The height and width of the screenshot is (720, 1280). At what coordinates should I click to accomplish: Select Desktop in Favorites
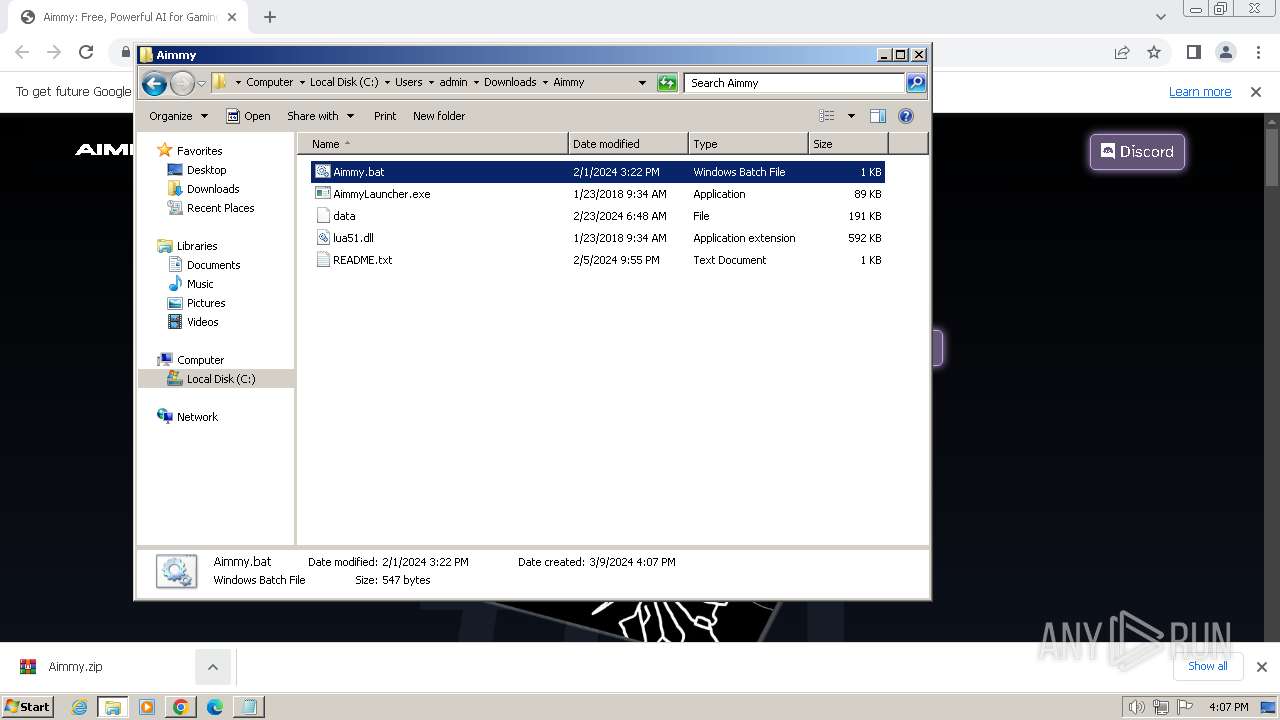(206, 170)
